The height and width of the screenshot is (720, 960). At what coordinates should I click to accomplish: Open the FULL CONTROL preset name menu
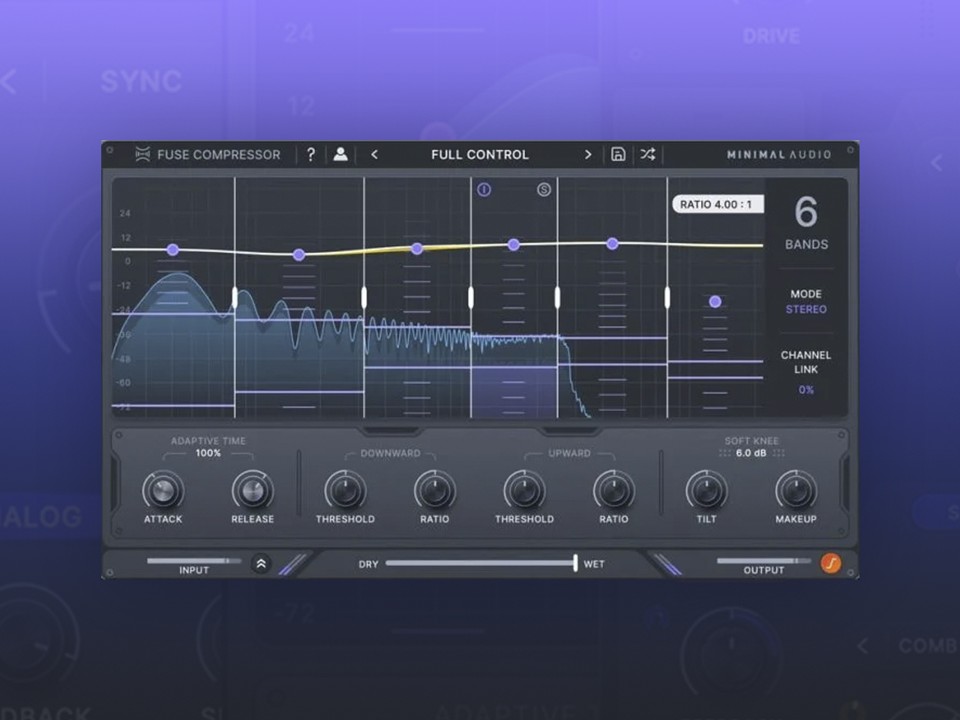click(x=480, y=155)
